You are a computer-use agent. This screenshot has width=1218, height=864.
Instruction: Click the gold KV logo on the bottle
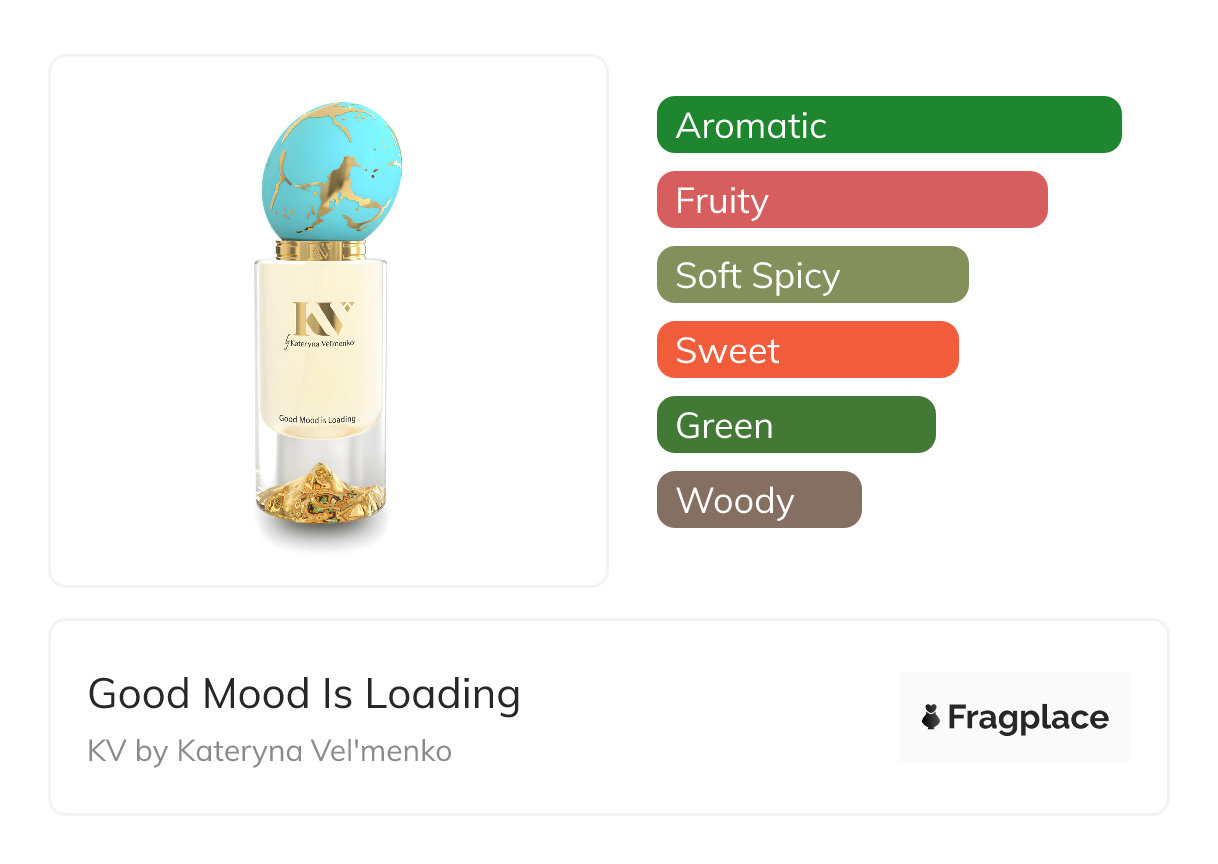point(322,318)
